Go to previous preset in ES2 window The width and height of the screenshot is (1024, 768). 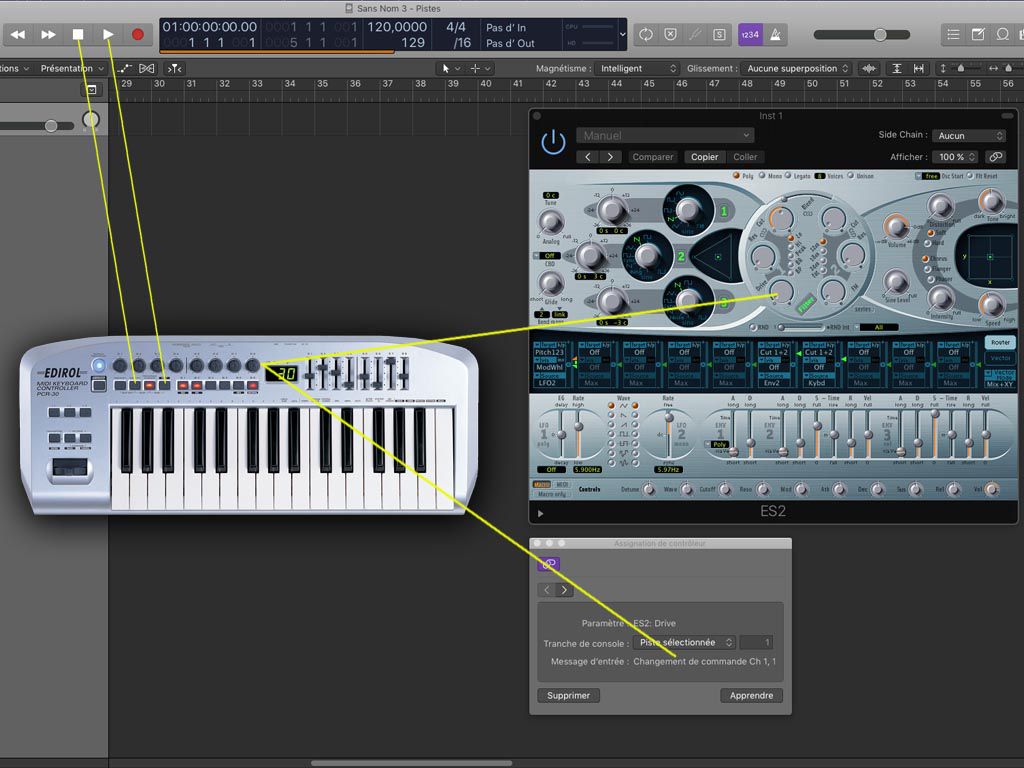(x=588, y=157)
